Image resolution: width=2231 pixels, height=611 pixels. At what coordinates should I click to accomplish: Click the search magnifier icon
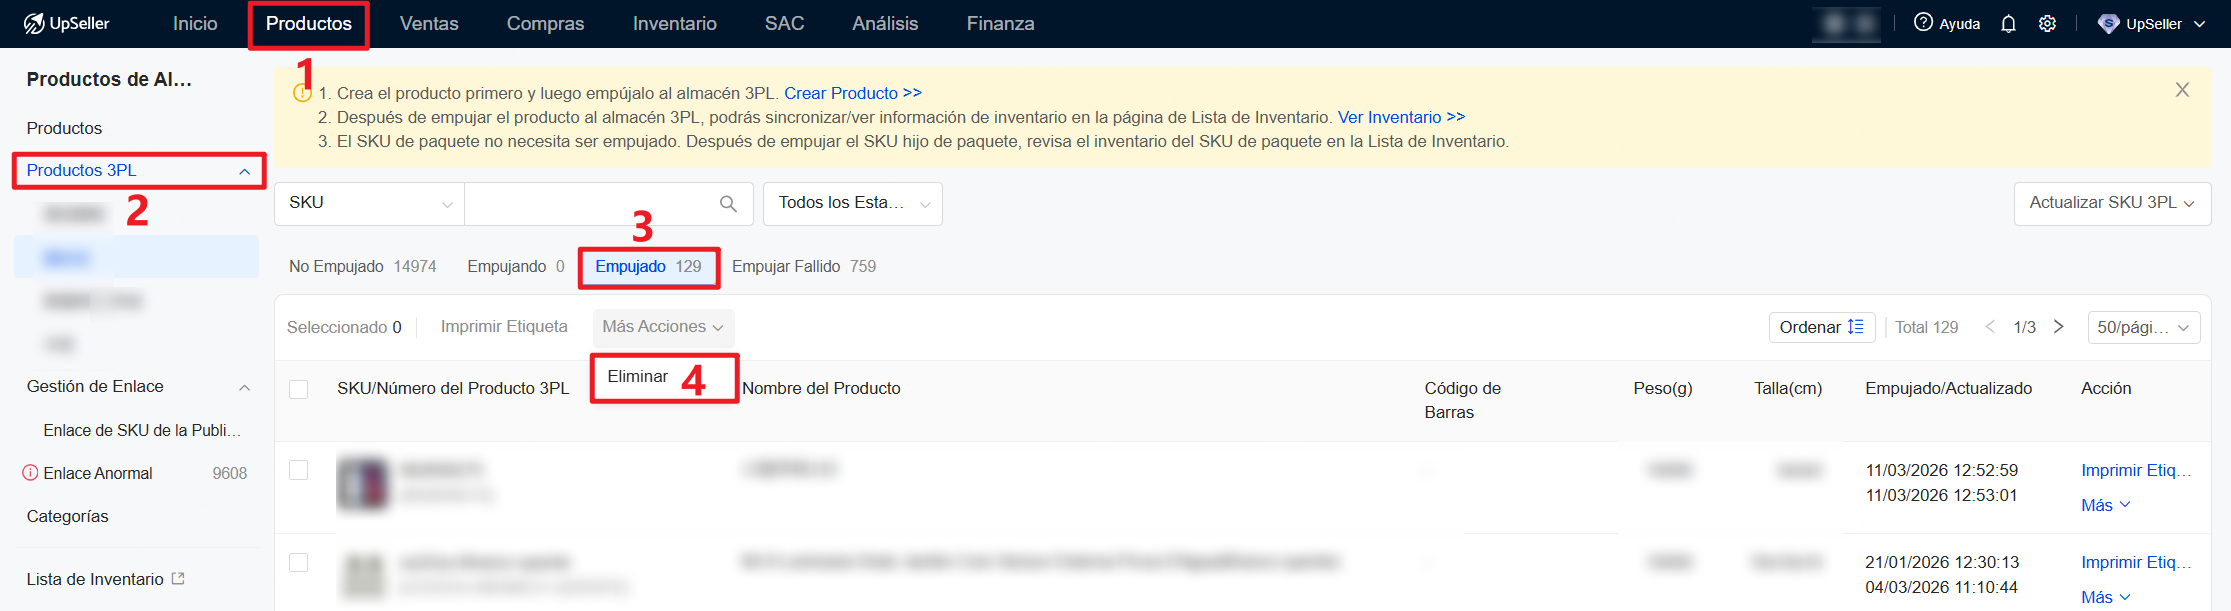[728, 203]
